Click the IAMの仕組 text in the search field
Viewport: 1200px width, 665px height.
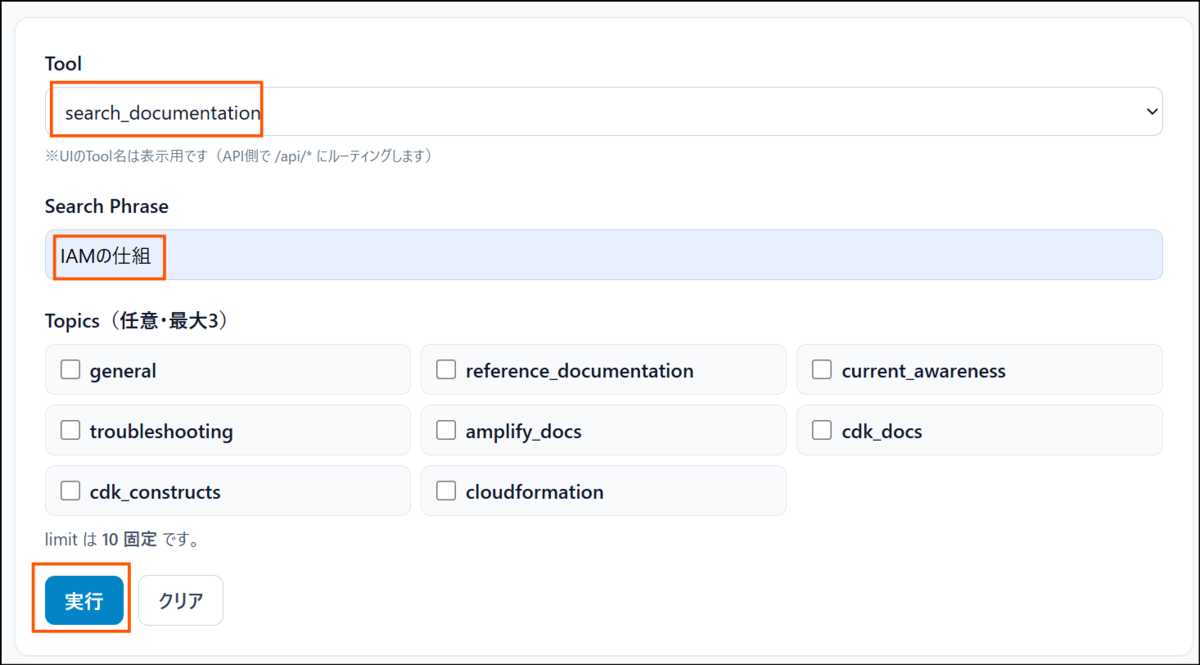(98, 254)
